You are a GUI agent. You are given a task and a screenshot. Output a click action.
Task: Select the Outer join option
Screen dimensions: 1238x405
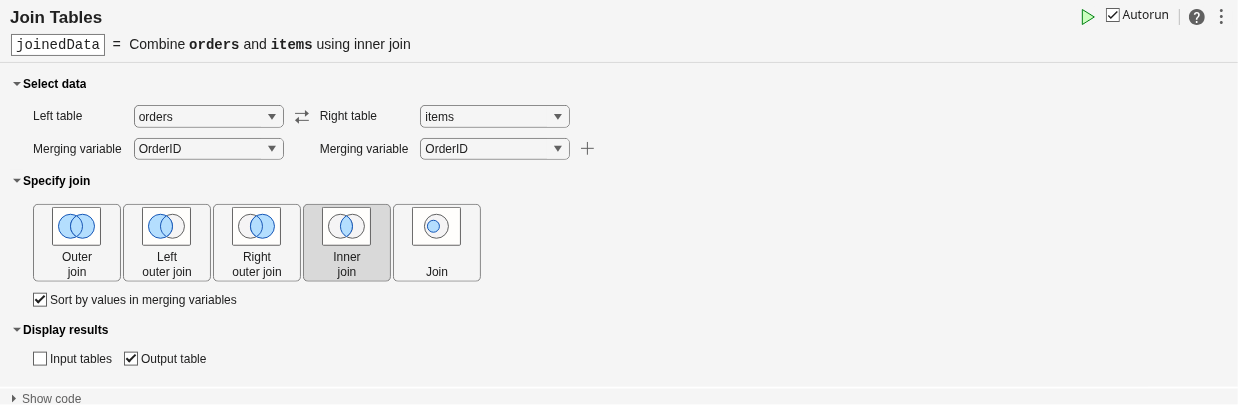(x=77, y=243)
